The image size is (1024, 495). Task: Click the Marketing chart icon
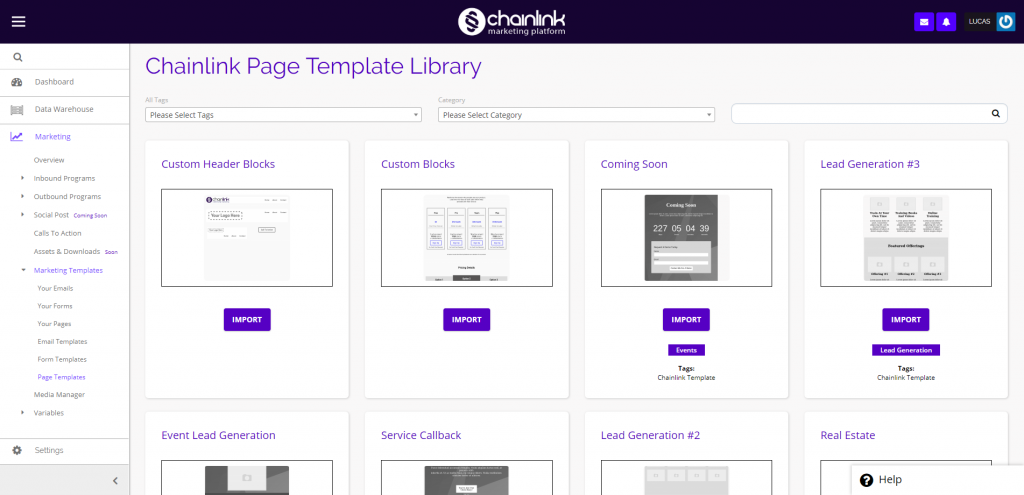point(17,137)
